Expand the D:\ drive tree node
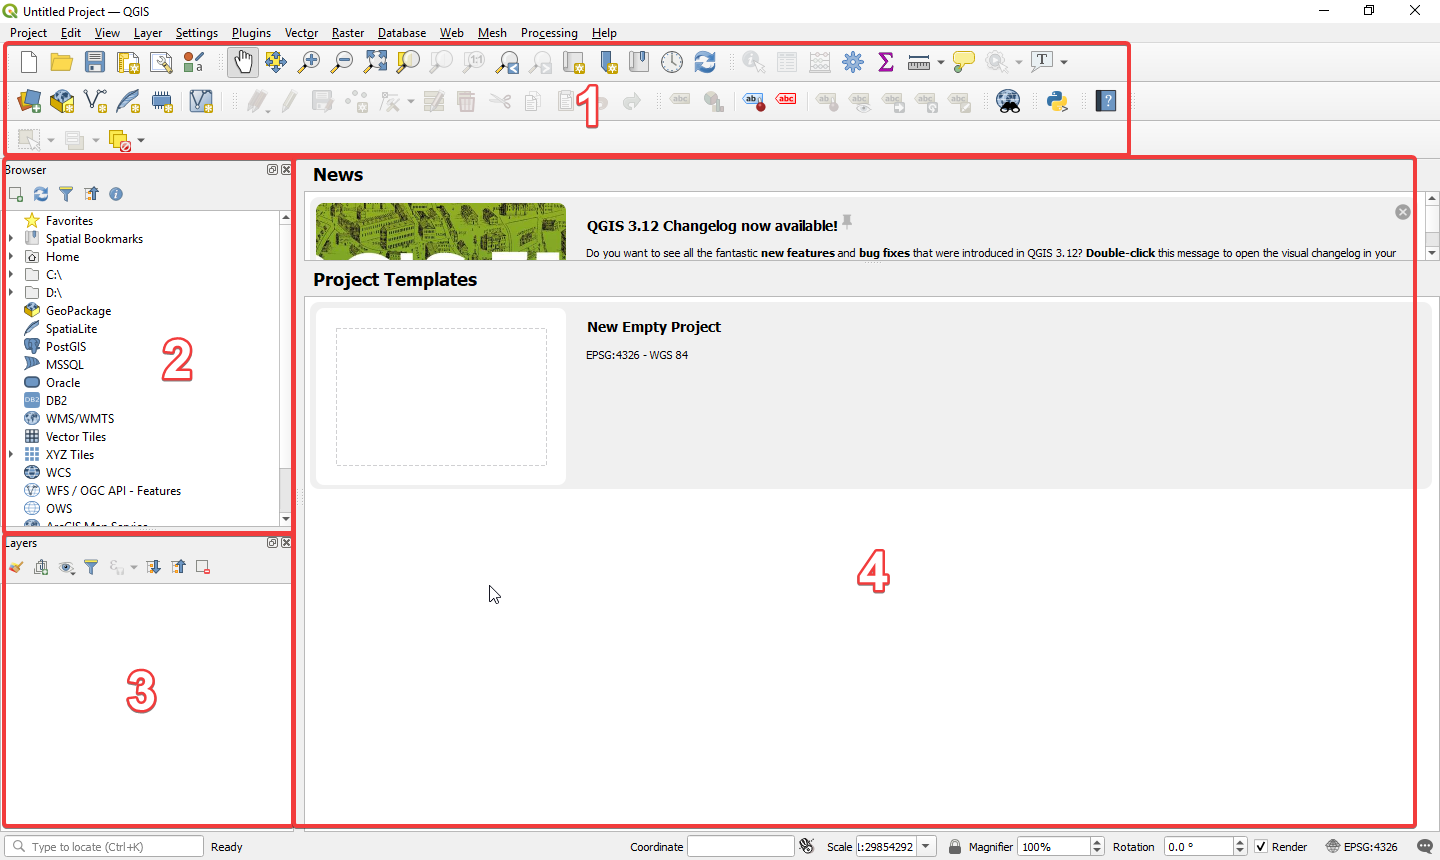 (x=11, y=293)
